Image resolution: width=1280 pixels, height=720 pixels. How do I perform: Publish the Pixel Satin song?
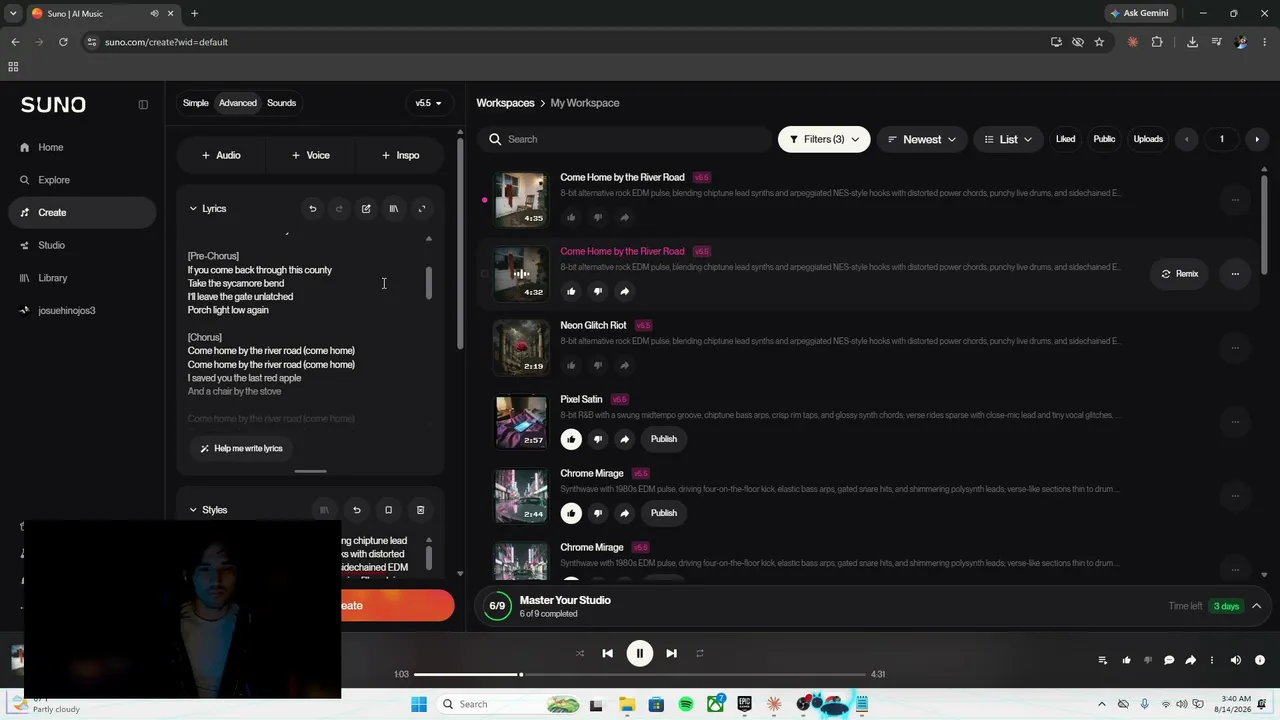point(664,439)
